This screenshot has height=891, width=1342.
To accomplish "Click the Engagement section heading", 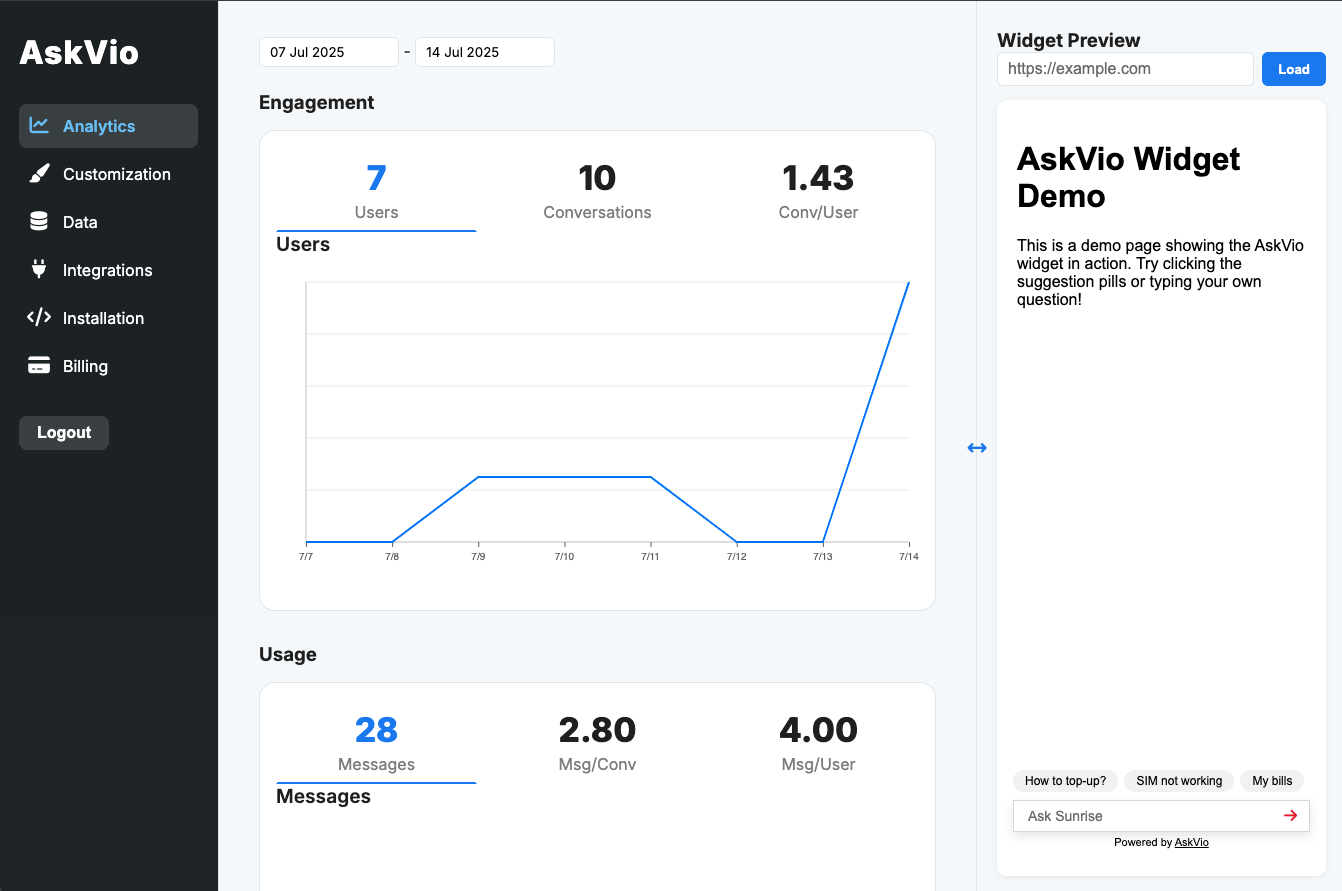I will click(x=316, y=102).
